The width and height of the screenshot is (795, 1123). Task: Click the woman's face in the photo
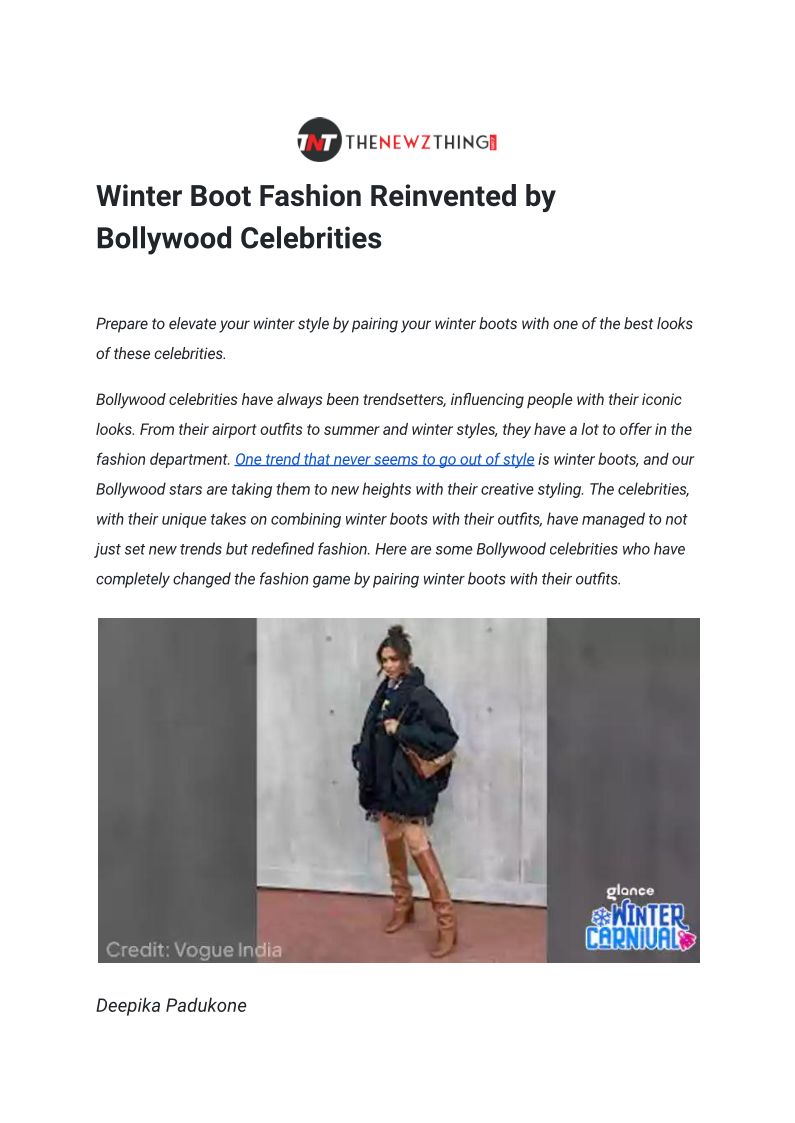392,658
